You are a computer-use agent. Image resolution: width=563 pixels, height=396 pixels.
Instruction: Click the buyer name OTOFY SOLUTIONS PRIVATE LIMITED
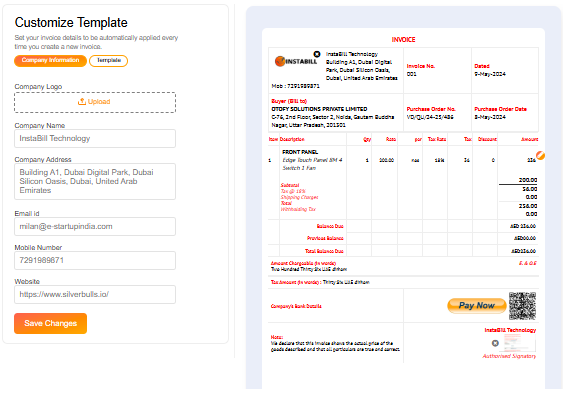click(319, 109)
